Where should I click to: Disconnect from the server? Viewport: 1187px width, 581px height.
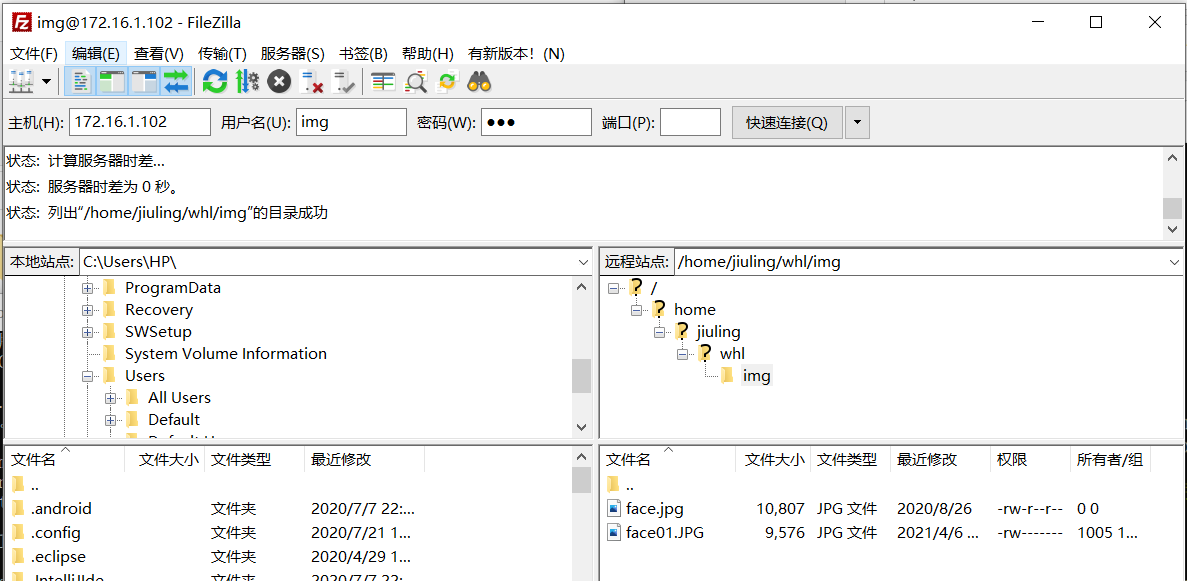310,81
